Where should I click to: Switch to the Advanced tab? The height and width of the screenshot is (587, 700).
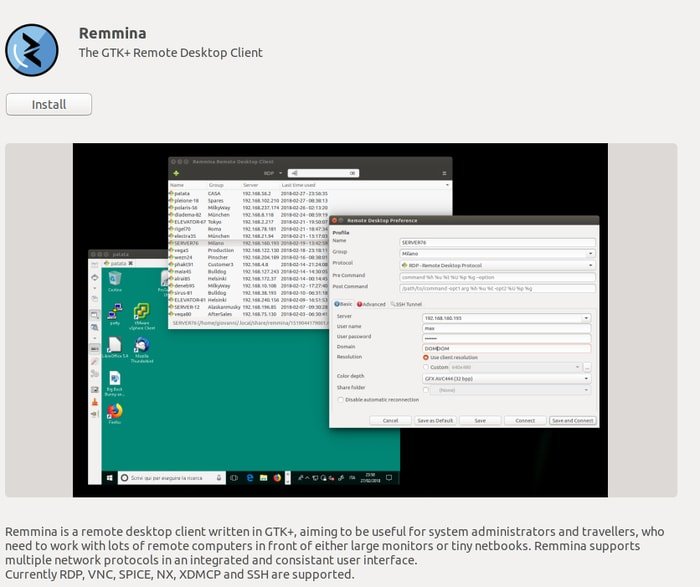[371, 304]
